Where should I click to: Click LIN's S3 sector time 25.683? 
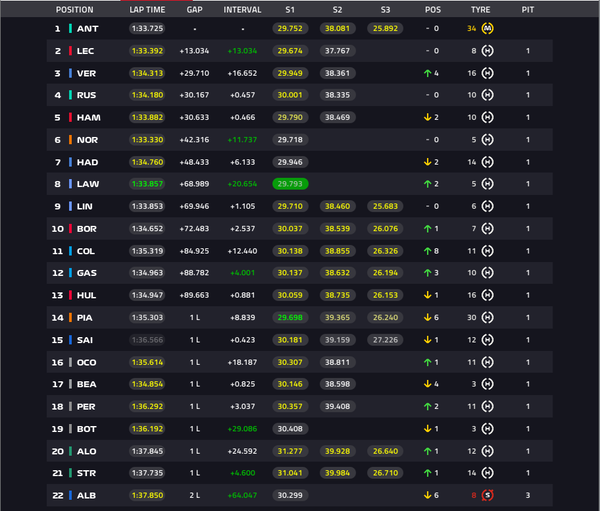[385, 206]
